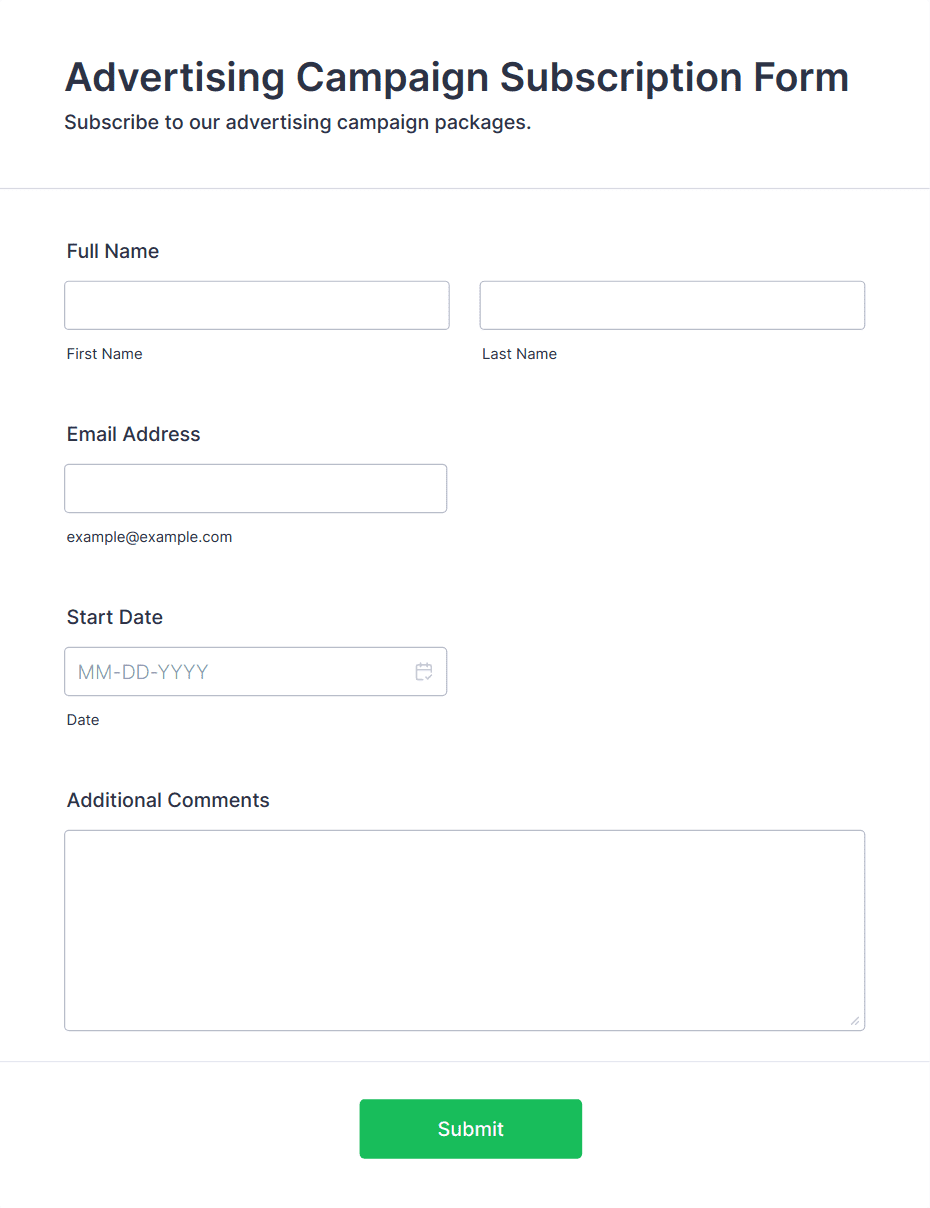Open the calendar date picker icon
Image resolution: width=930 pixels, height=1208 pixels.
(424, 672)
